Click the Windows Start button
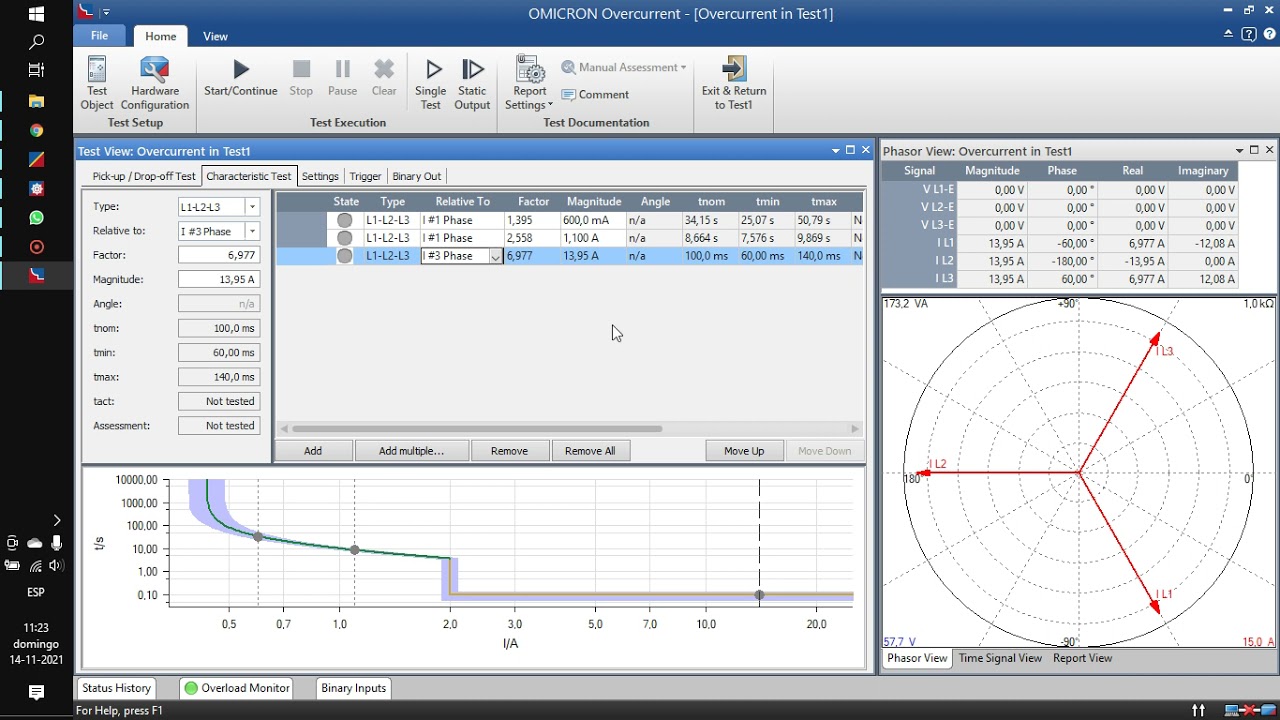 pos(36,14)
